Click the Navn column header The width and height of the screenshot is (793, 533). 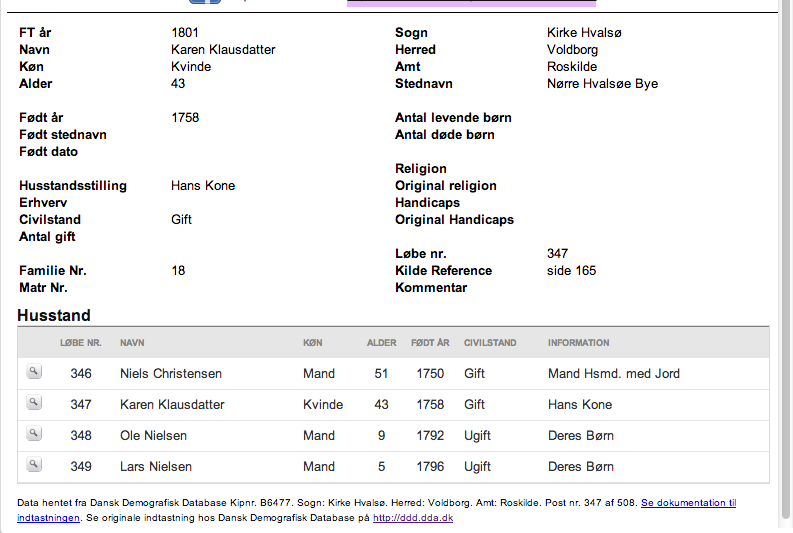(132, 343)
